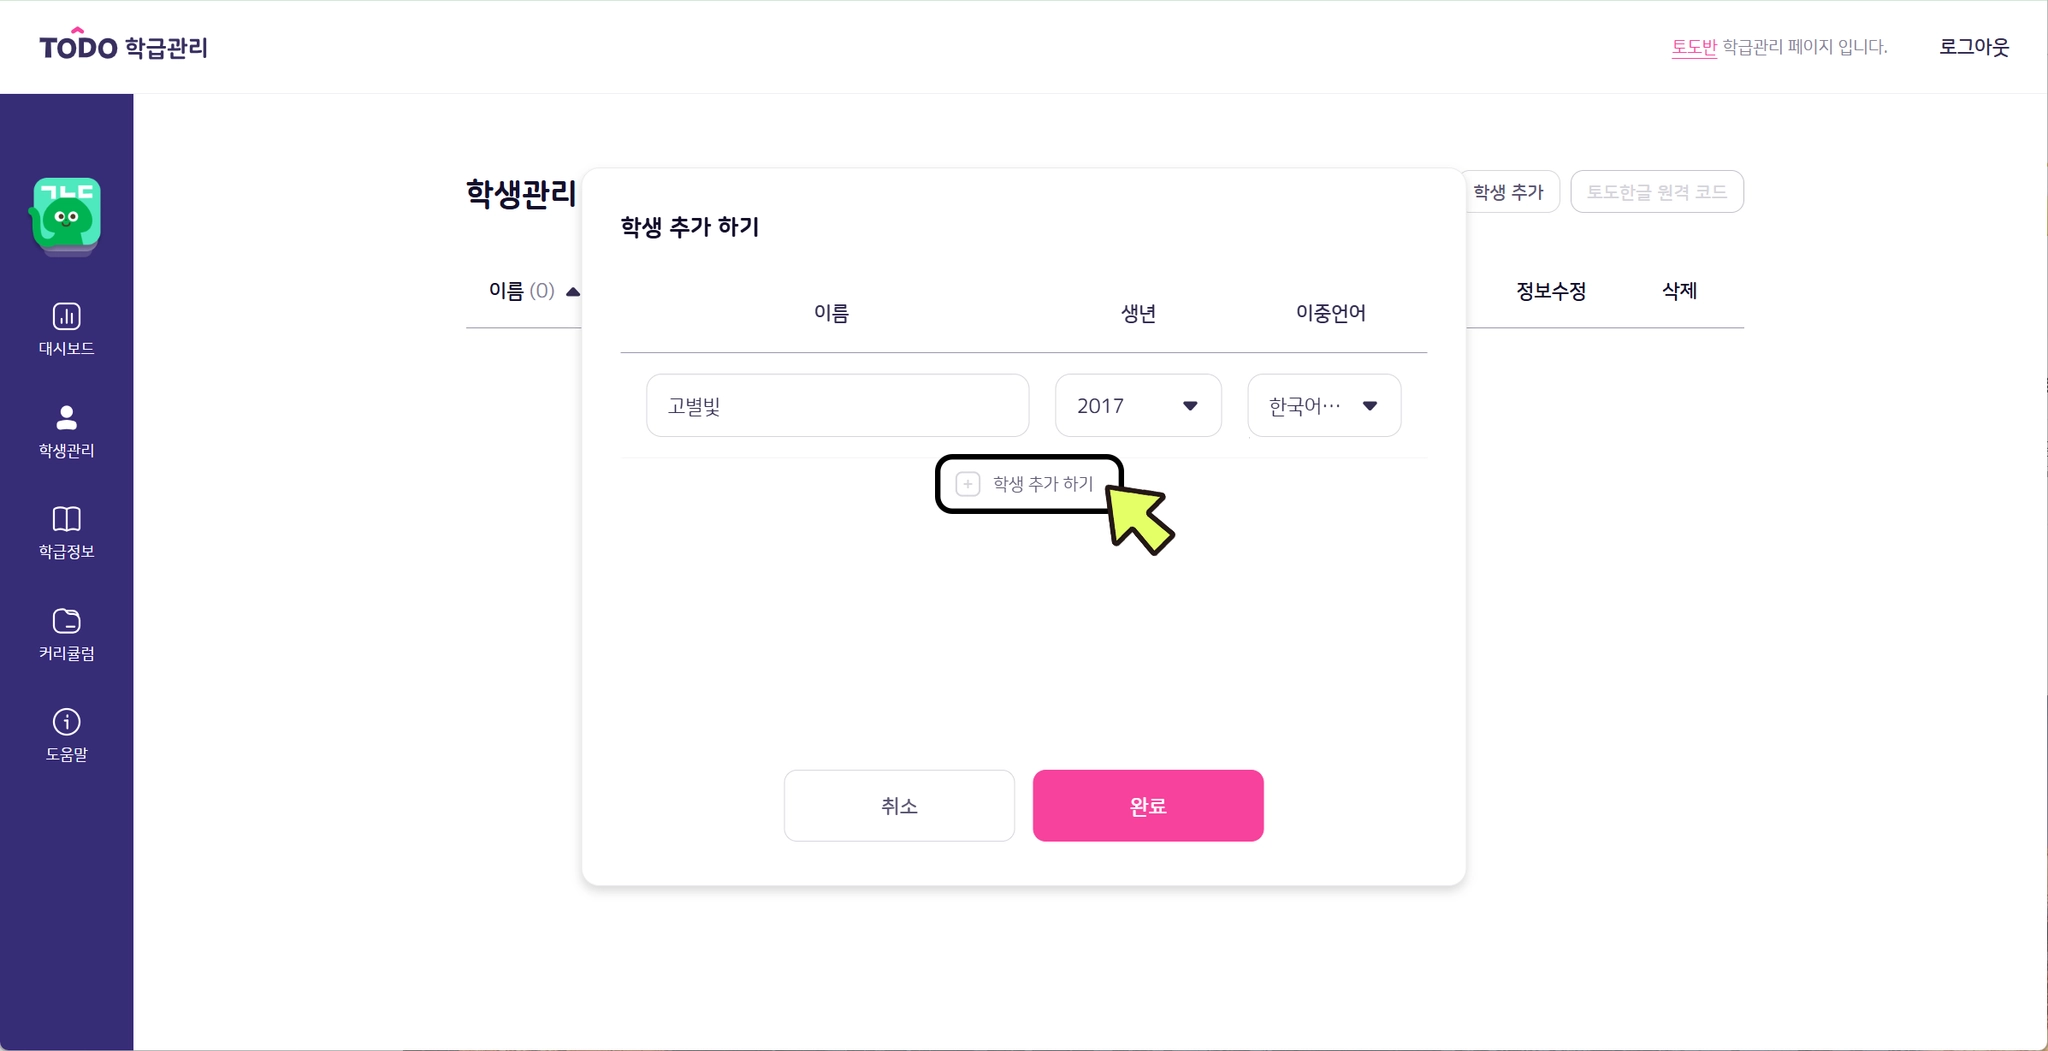Click the 학생 추가 button at top
Screen dimensions: 2048x1051
(x=1508, y=192)
